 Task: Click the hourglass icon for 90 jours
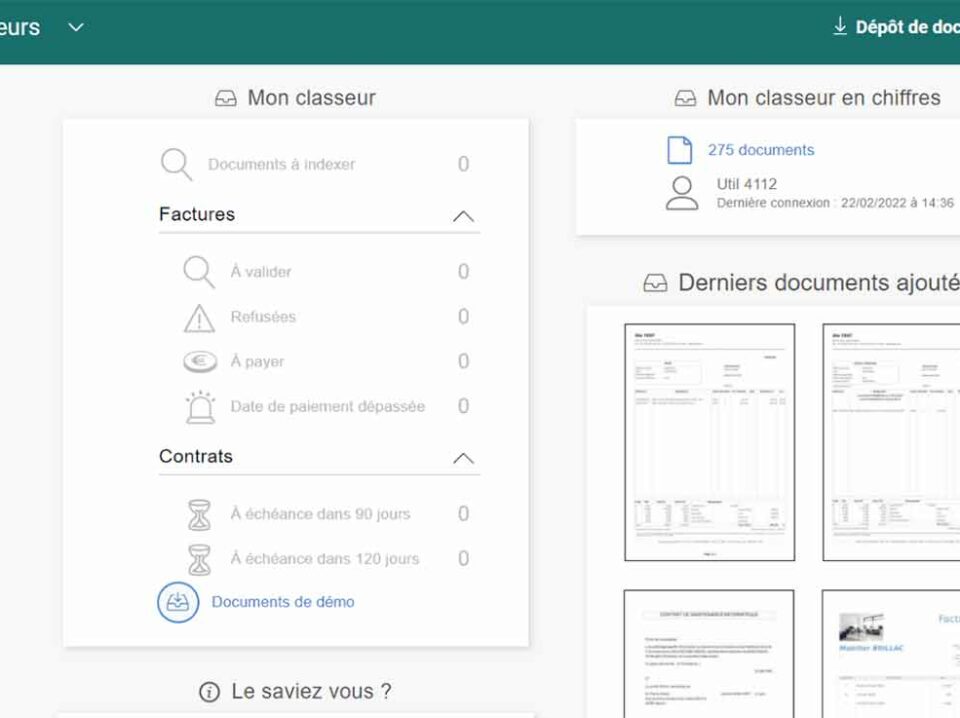coord(199,514)
